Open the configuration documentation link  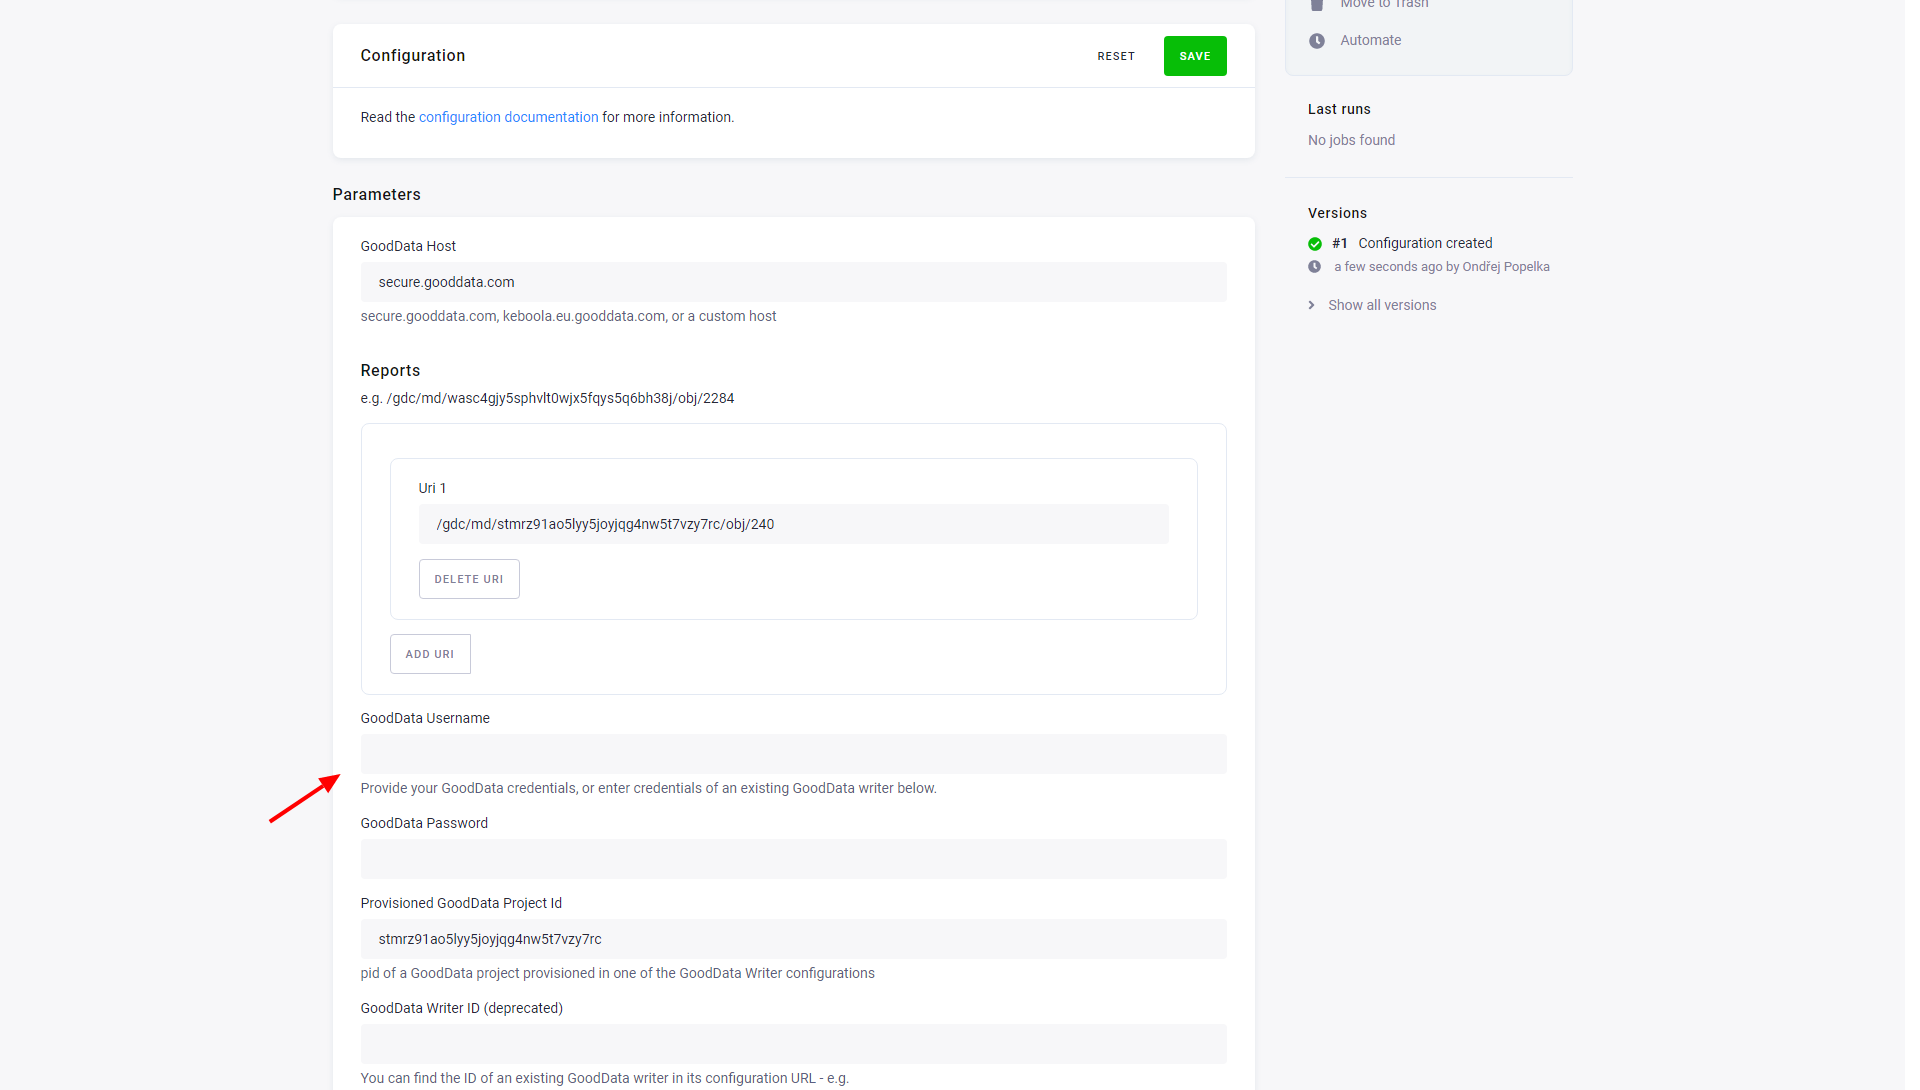(508, 117)
